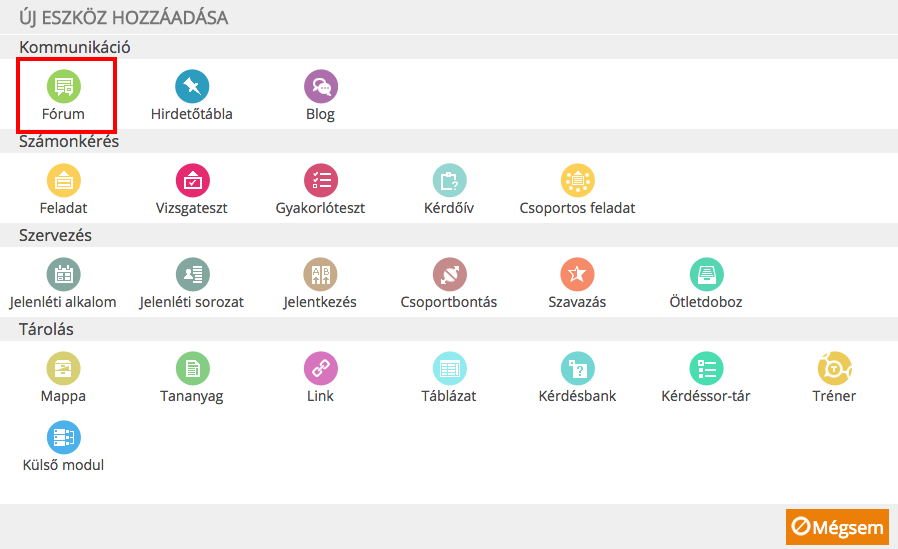Add a Kérdőív questionnaire tool
The image size is (898, 549).
450,180
